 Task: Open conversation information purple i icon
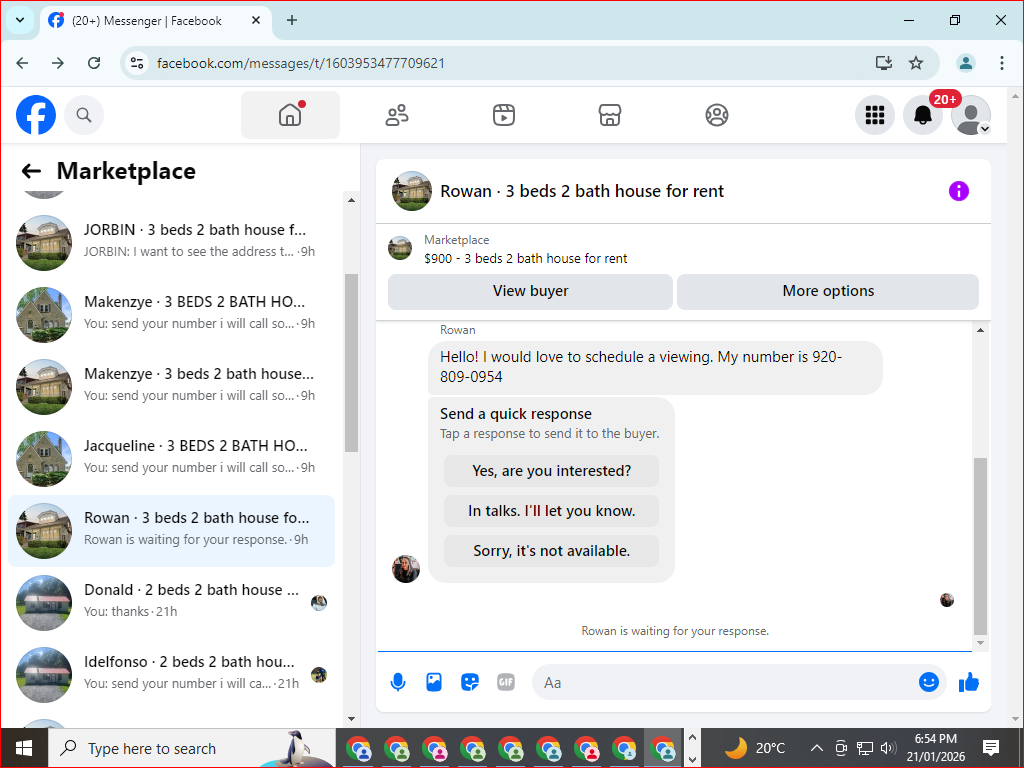[959, 191]
